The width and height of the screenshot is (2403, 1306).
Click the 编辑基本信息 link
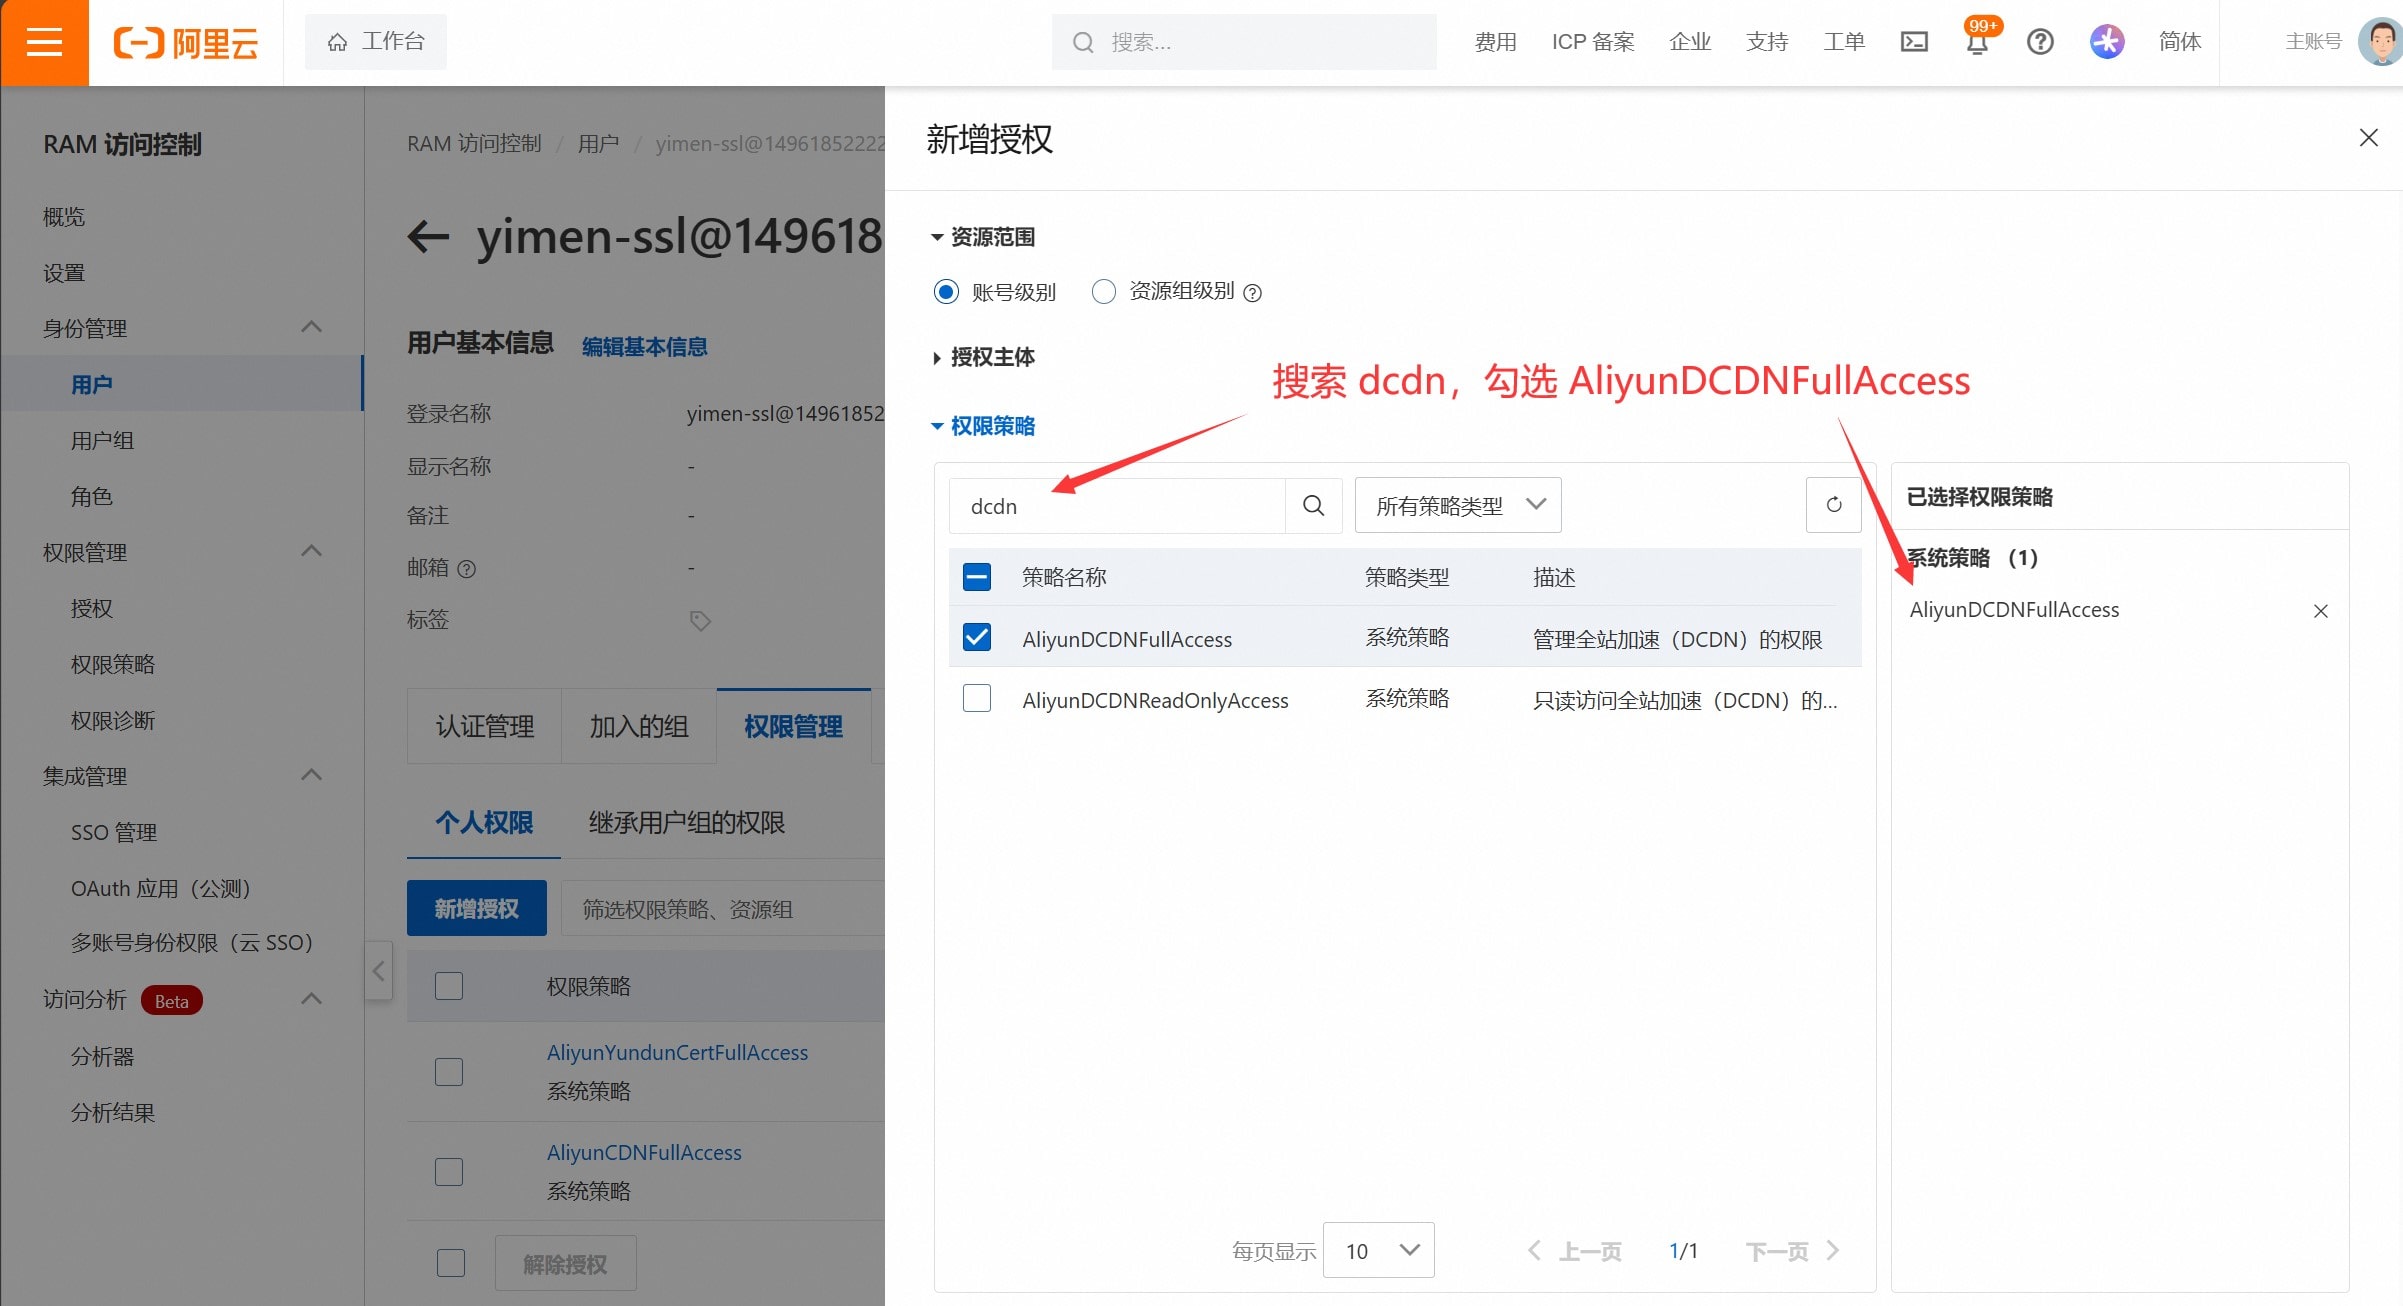[x=645, y=346]
